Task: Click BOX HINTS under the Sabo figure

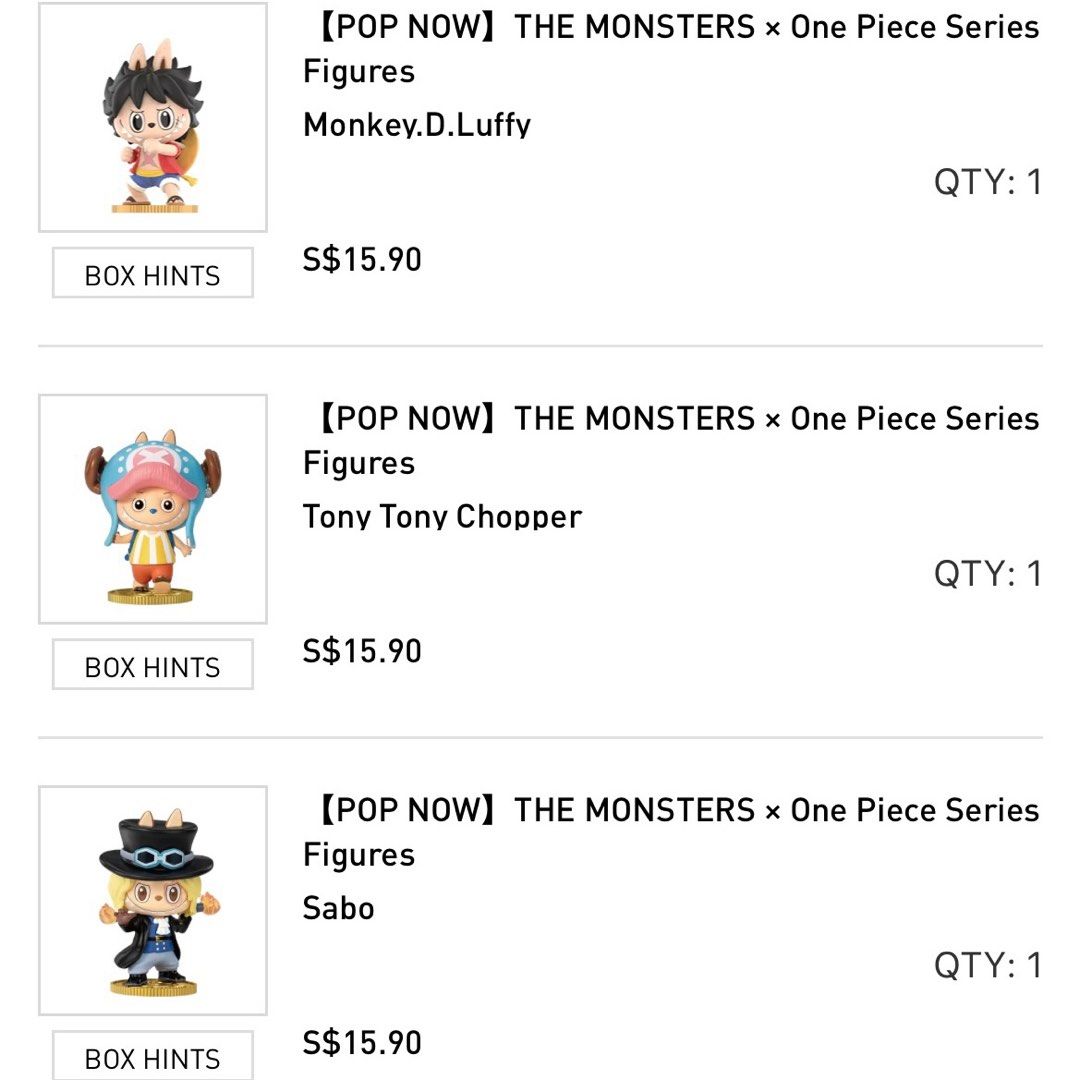Action: click(152, 1055)
